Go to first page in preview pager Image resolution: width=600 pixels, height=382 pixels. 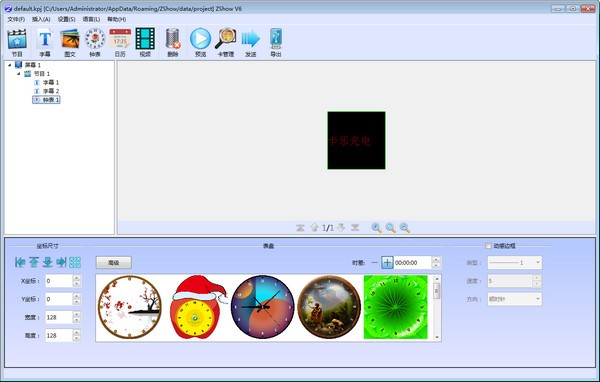[300, 228]
